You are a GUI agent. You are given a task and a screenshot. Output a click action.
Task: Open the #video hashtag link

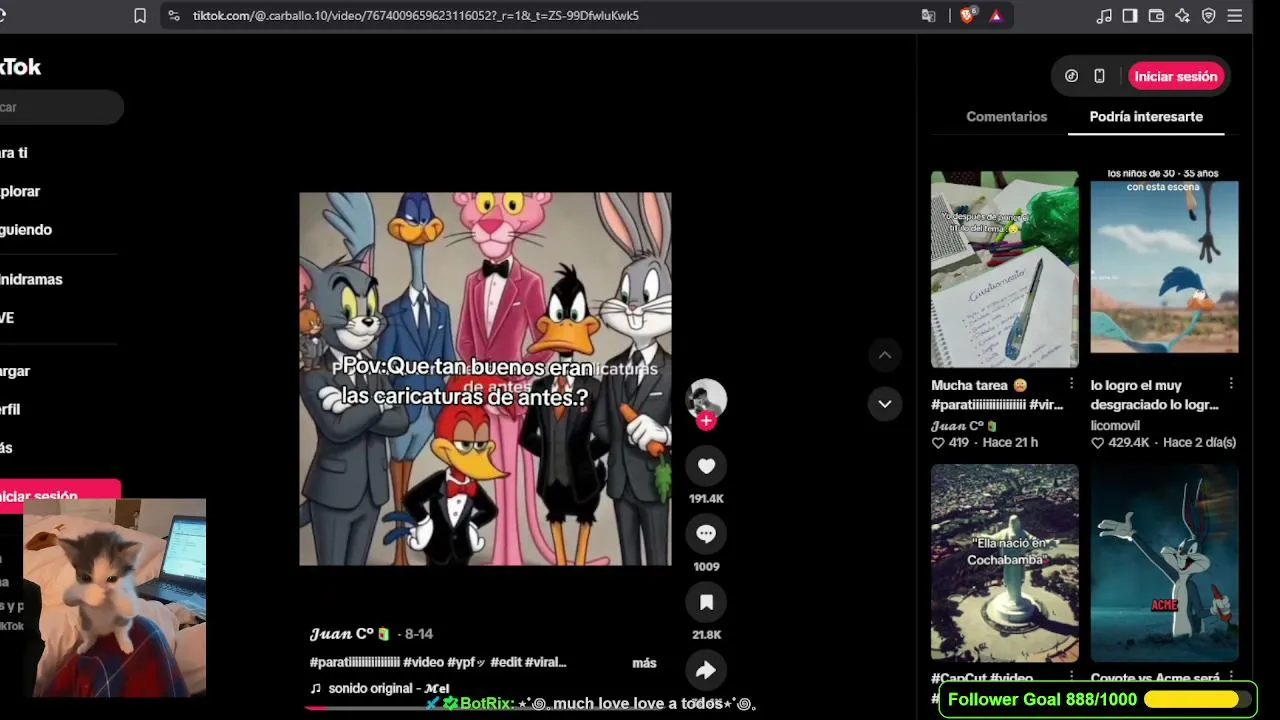click(x=423, y=663)
